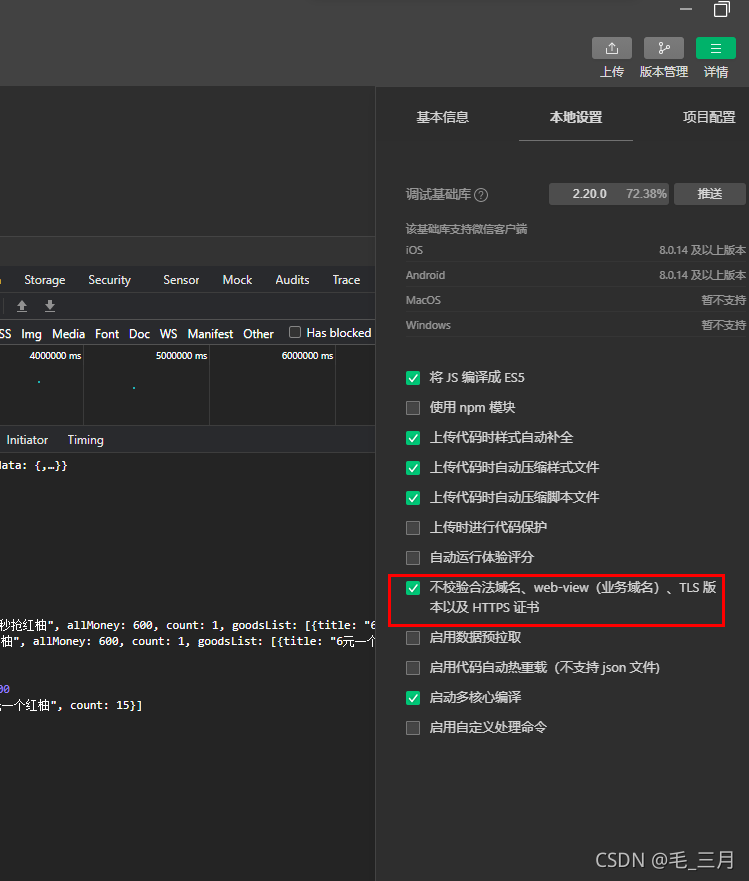The height and width of the screenshot is (881, 749).
Task: Check the Has blocked checkbox
Action: pos(294,332)
